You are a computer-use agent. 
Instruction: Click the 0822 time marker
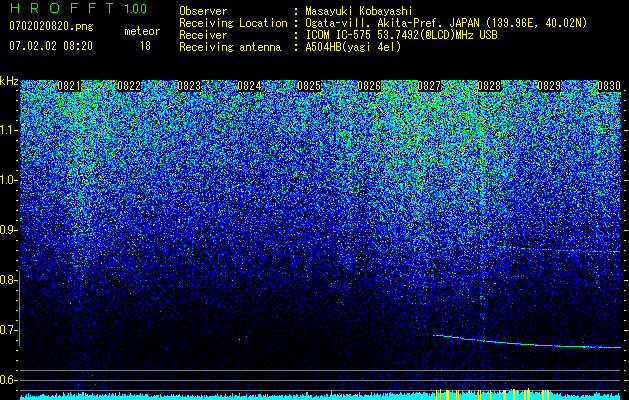point(129,86)
